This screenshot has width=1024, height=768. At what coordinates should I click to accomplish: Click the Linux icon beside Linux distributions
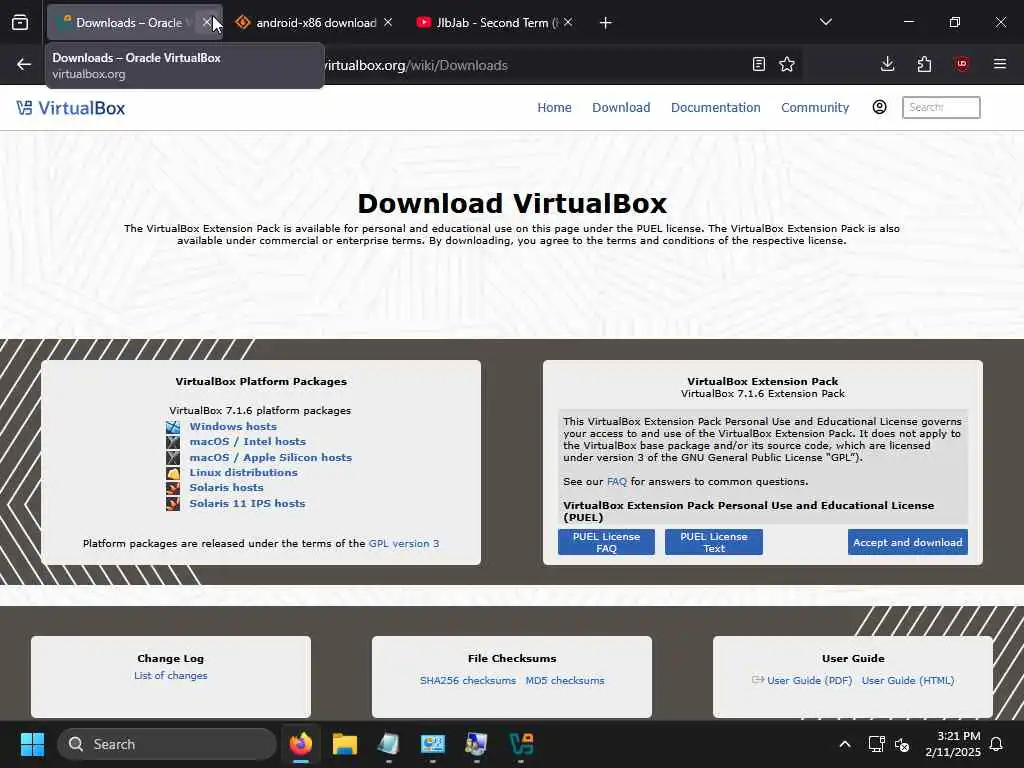(173, 473)
